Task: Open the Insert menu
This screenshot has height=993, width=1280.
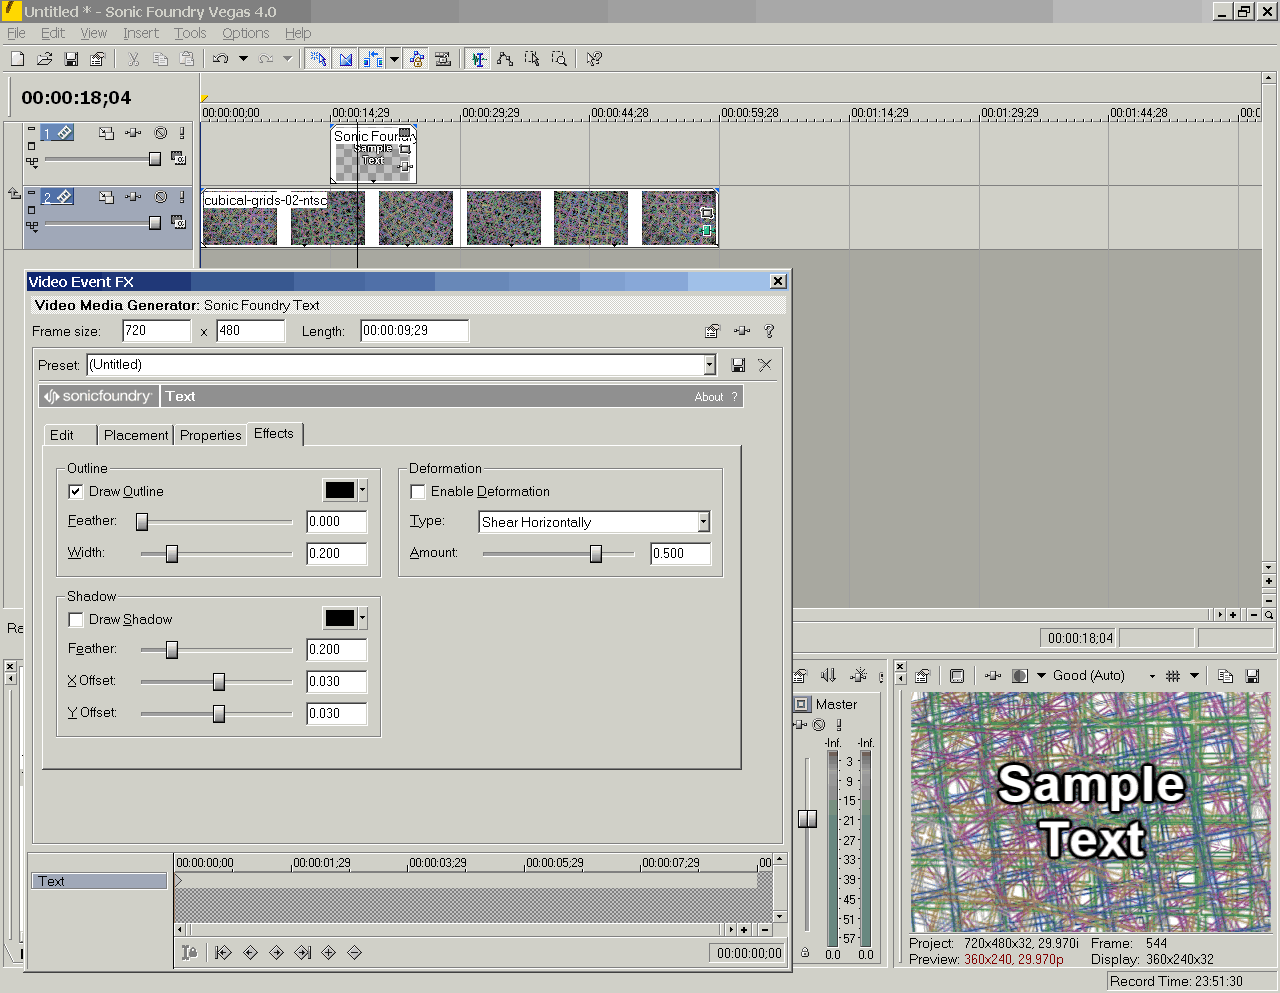Action: 141,33
